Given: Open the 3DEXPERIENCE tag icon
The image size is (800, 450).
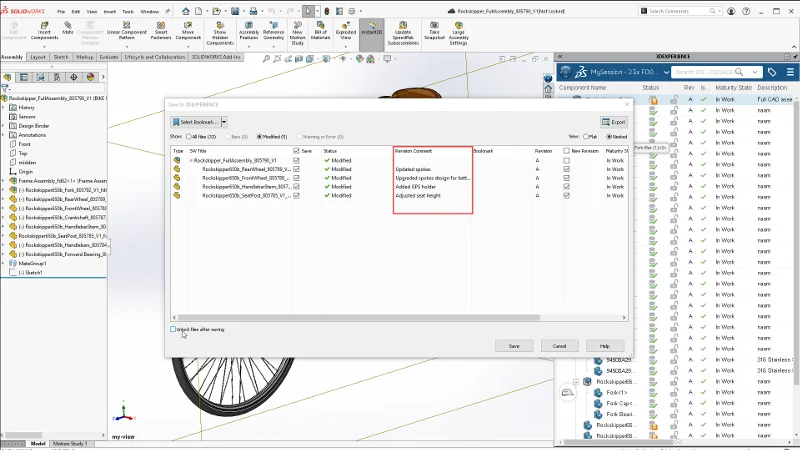Looking at the screenshot, I should pyautogui.click(x=772, y=72).
